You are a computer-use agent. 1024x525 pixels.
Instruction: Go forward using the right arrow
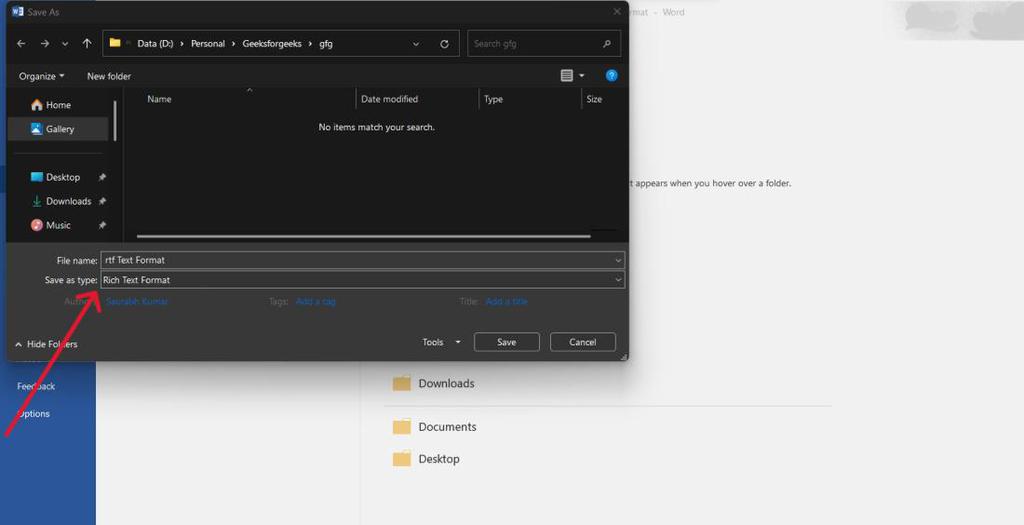click(44, 44)
